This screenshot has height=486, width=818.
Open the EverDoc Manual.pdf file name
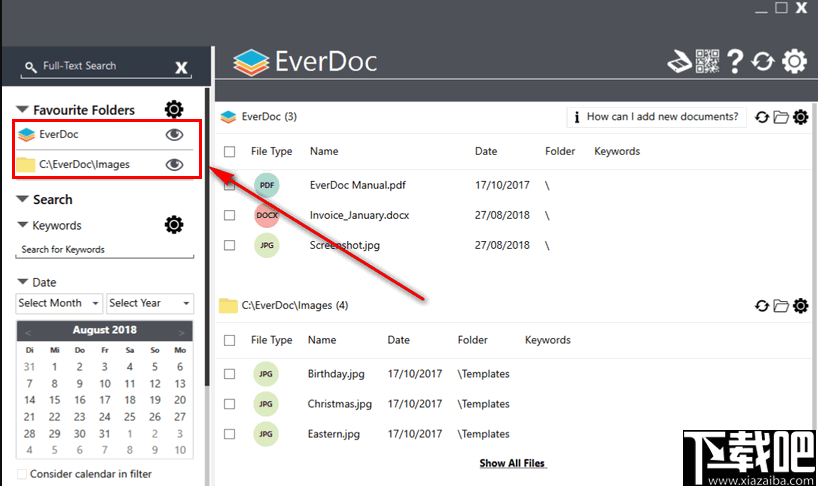click(358, 185)
